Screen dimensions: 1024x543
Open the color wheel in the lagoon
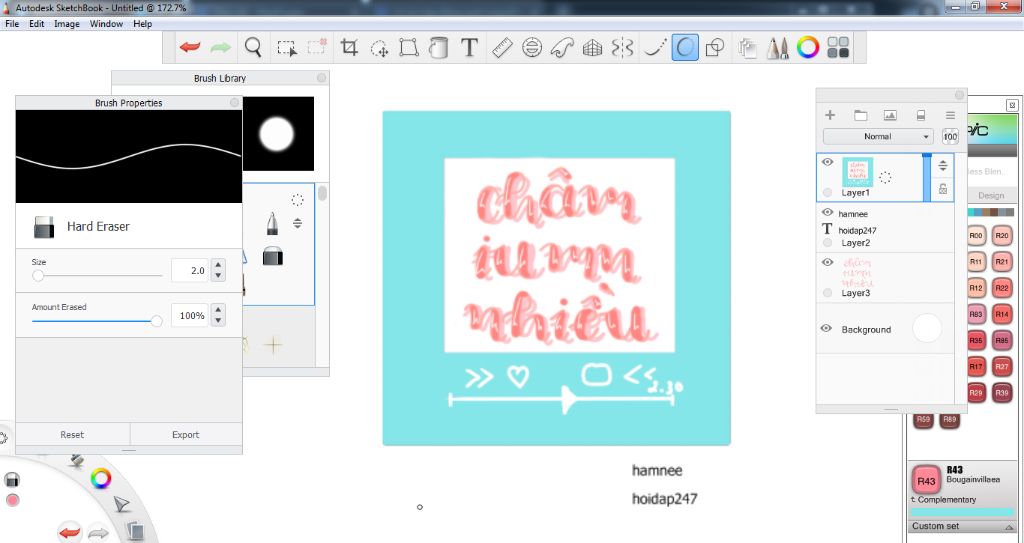(x=101, y=479)
